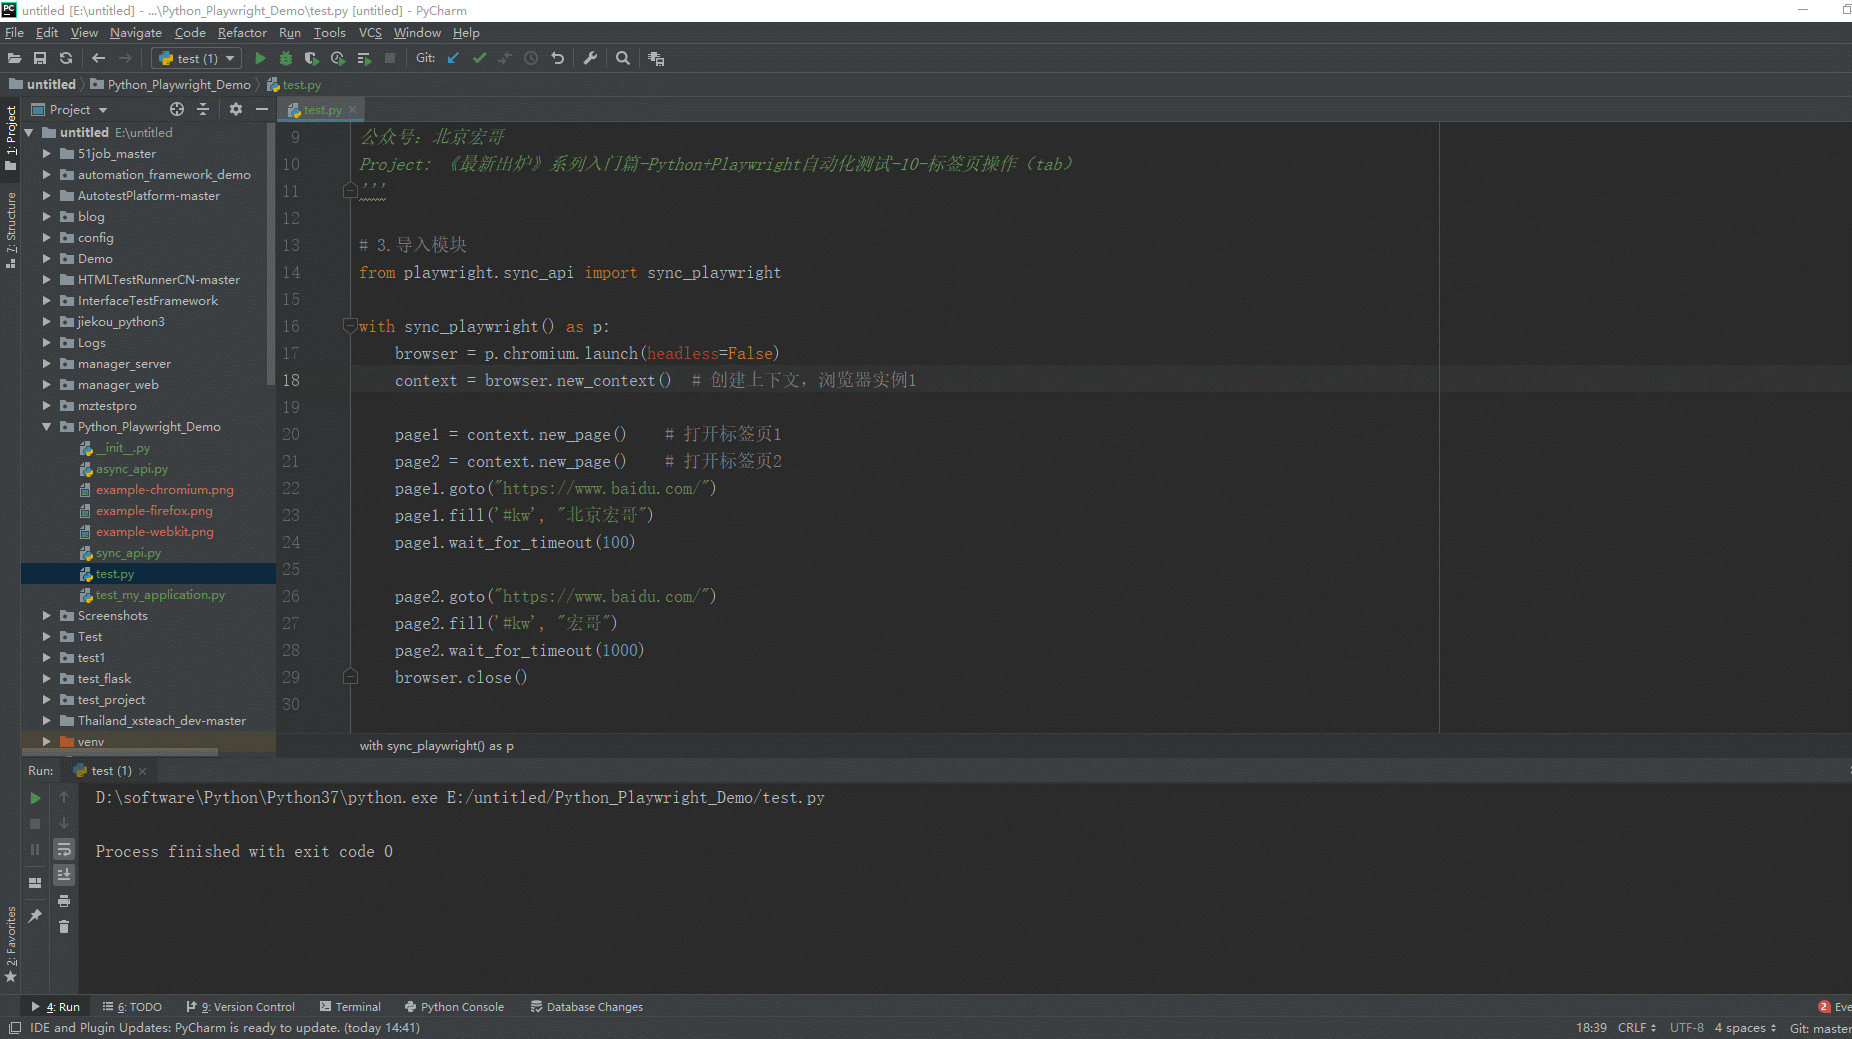Screen dimensions: 1852x1039
Task: Toggle the pin tab icon in Run panel
Action: tap(35, 915)
